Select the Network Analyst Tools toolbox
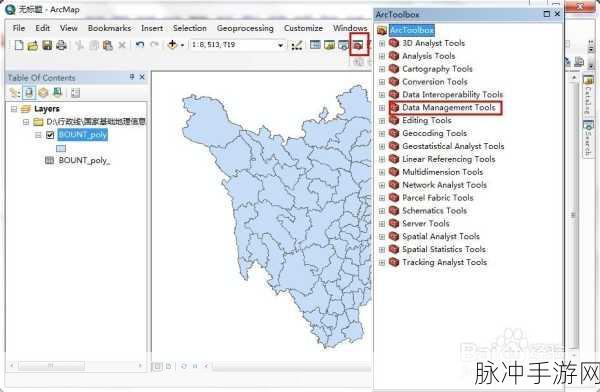Screen dimensions: 600x392 tap(444, 185)
